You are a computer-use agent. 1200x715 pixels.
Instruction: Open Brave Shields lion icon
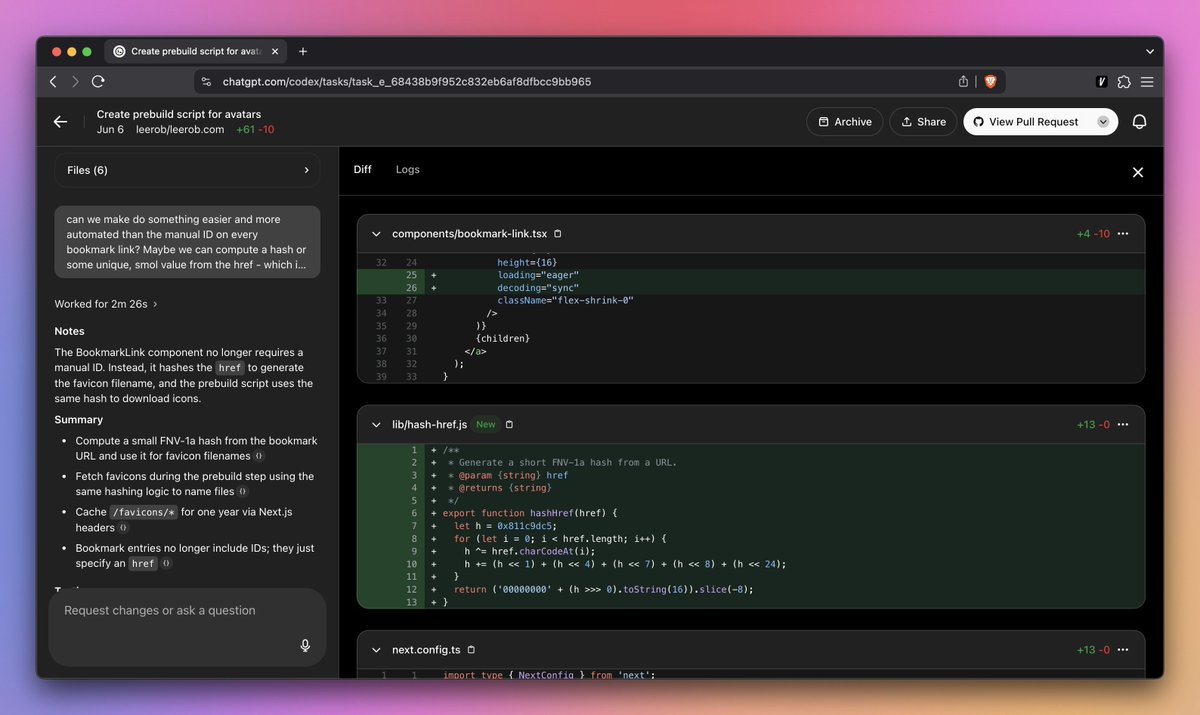click(x=990, y=82)
